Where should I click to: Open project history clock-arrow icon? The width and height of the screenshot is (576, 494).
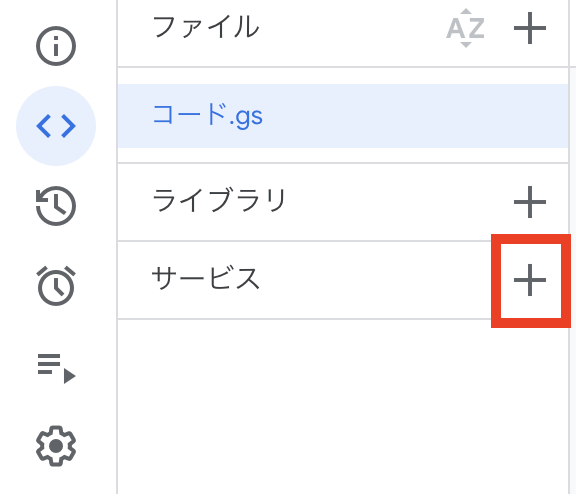[x=56, y=206]
